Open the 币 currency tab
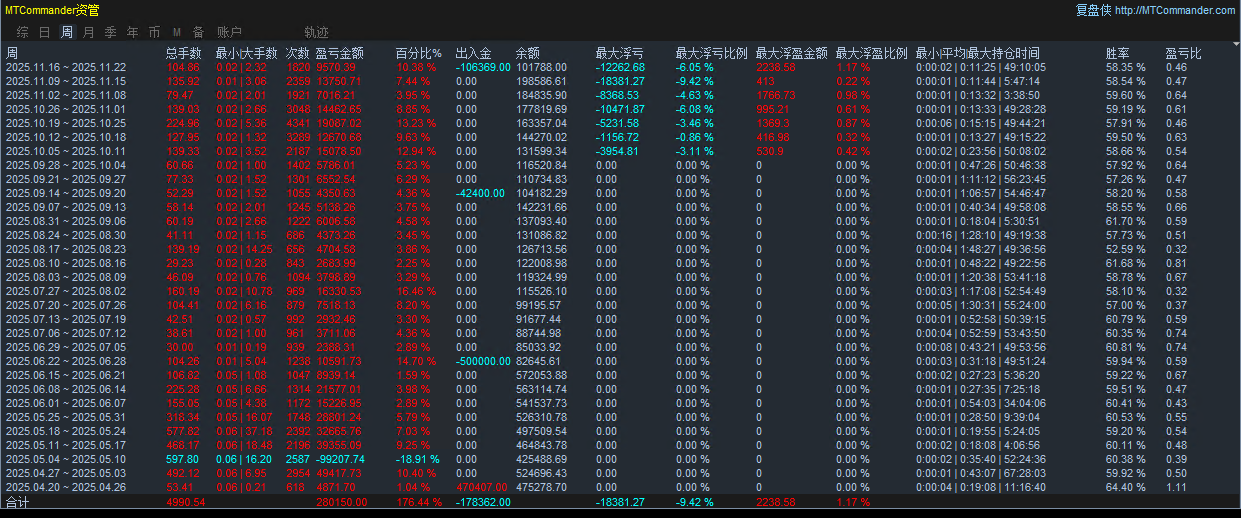The width and height of the screenshot is (1241, 518). tap(154, 32)
